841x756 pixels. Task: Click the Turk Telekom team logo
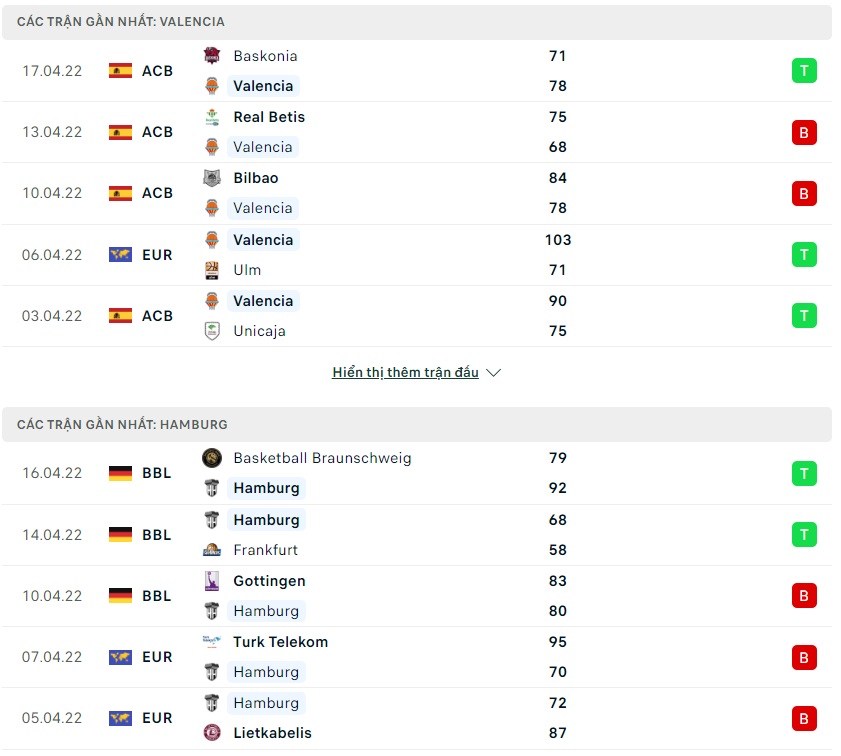tap(212, 642)
